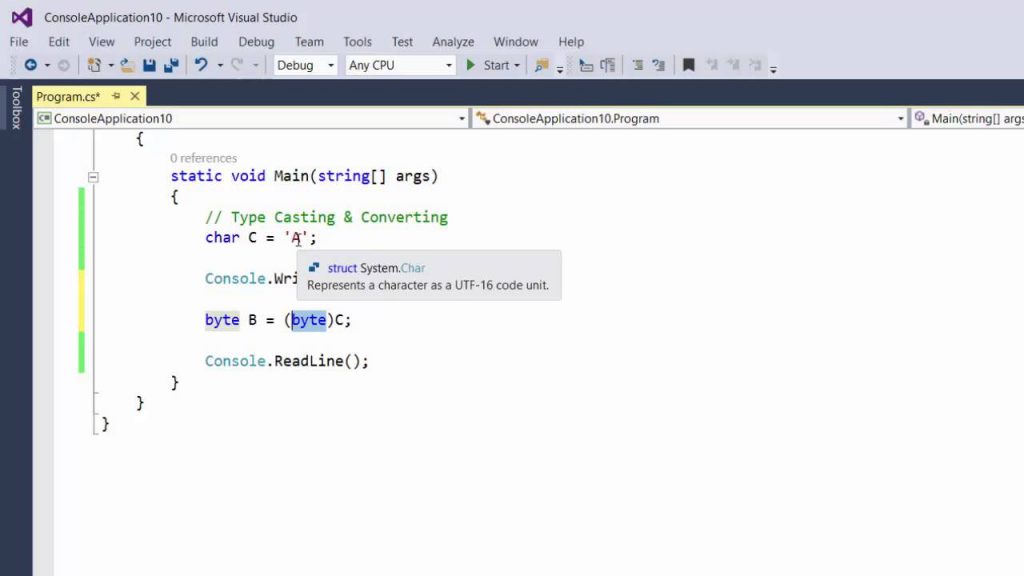Open the Toolbox side panel tab
1024x576 pixels.
tap(16, 107)
